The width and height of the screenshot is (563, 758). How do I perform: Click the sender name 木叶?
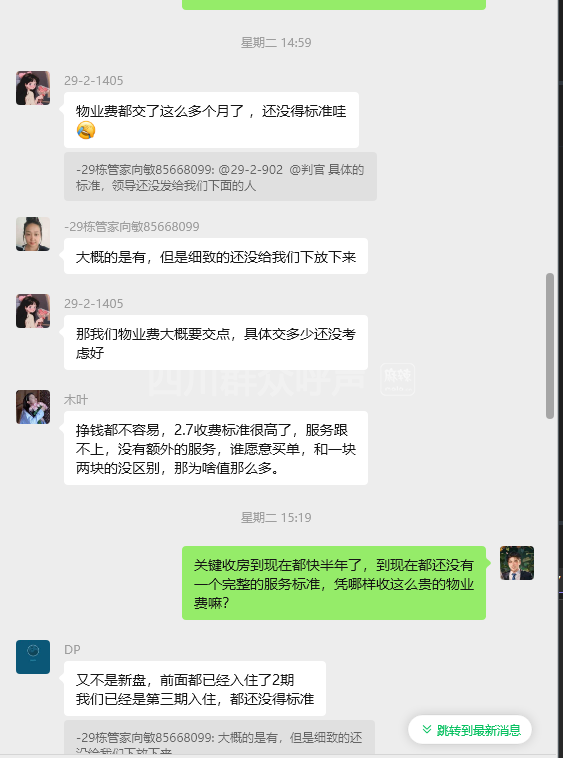click(x=76, y=400)
